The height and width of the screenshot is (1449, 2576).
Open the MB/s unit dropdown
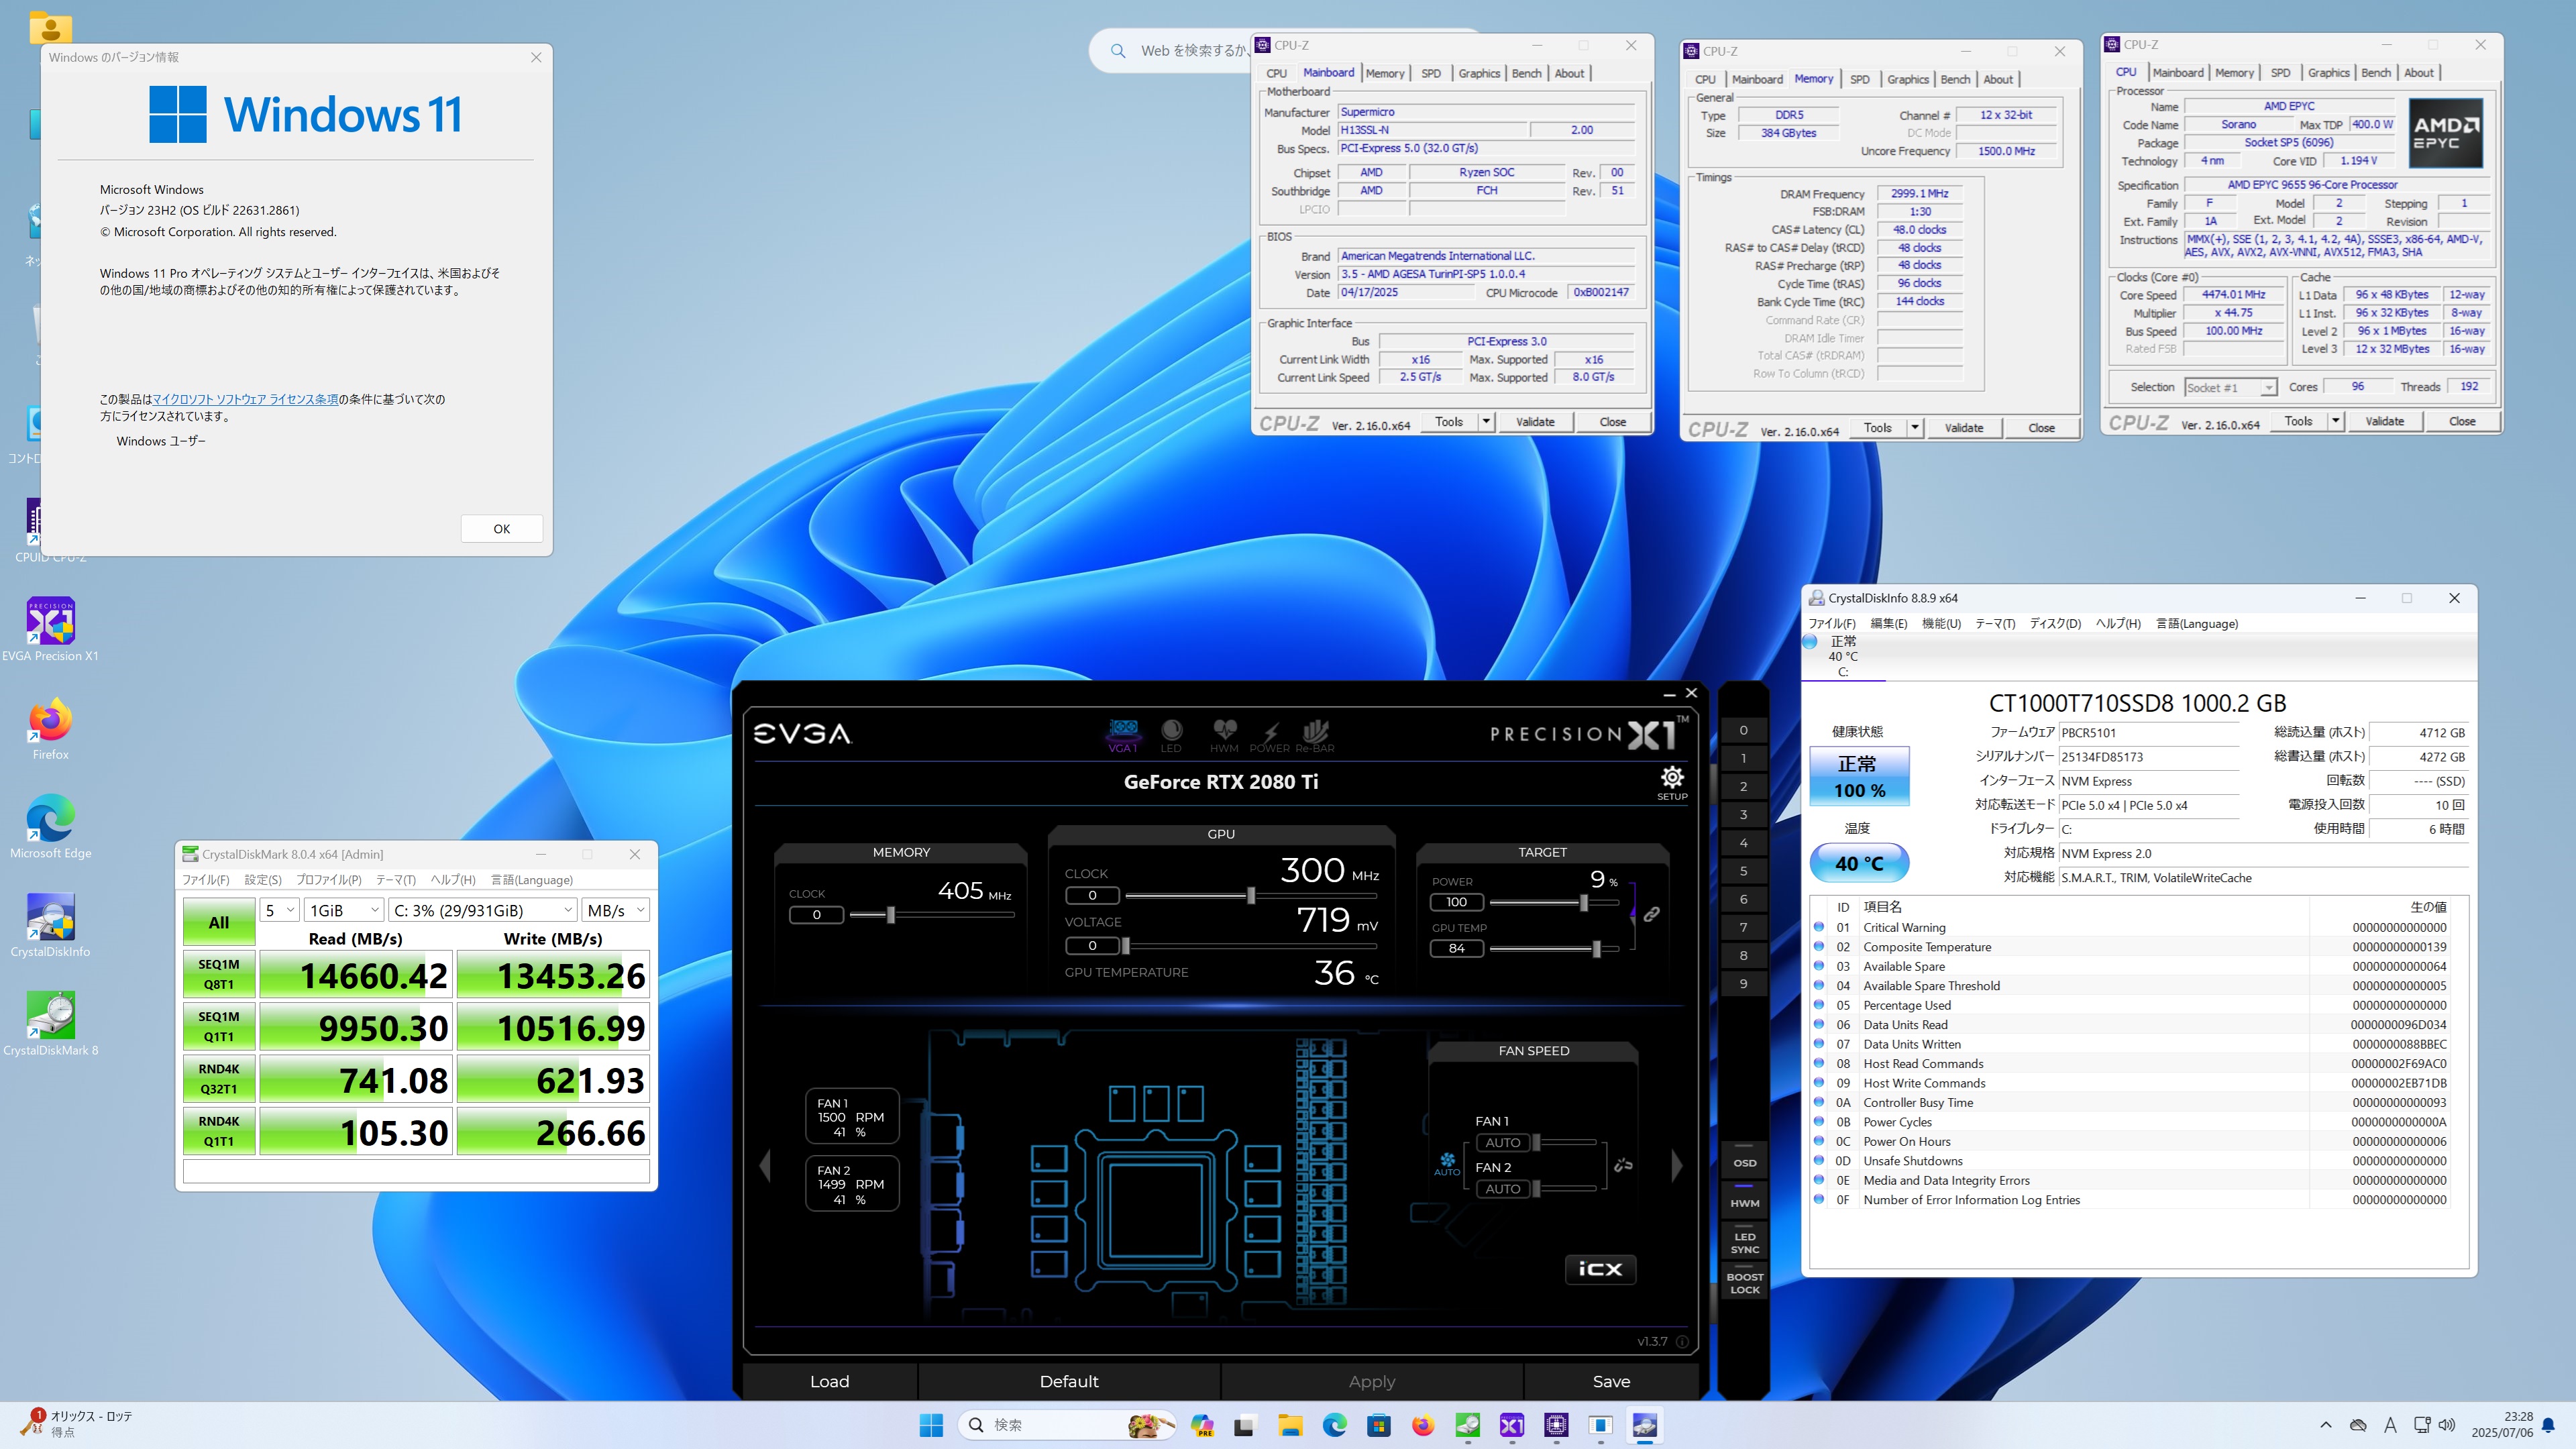(615, 910)
